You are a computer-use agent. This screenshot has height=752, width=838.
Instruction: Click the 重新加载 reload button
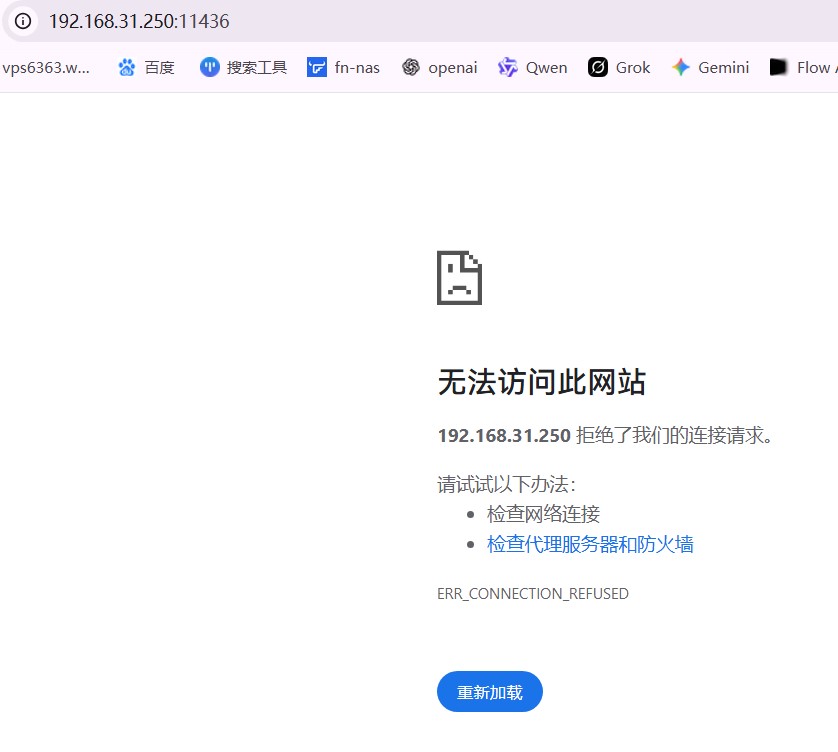489,691
